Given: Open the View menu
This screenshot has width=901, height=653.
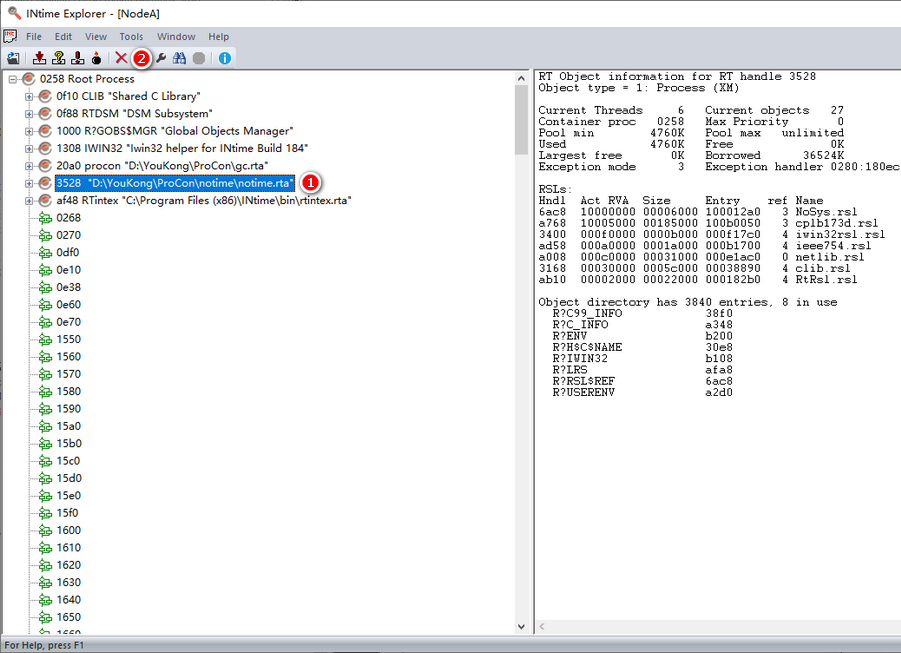Looking at the screenshot, I should (96, 36).
